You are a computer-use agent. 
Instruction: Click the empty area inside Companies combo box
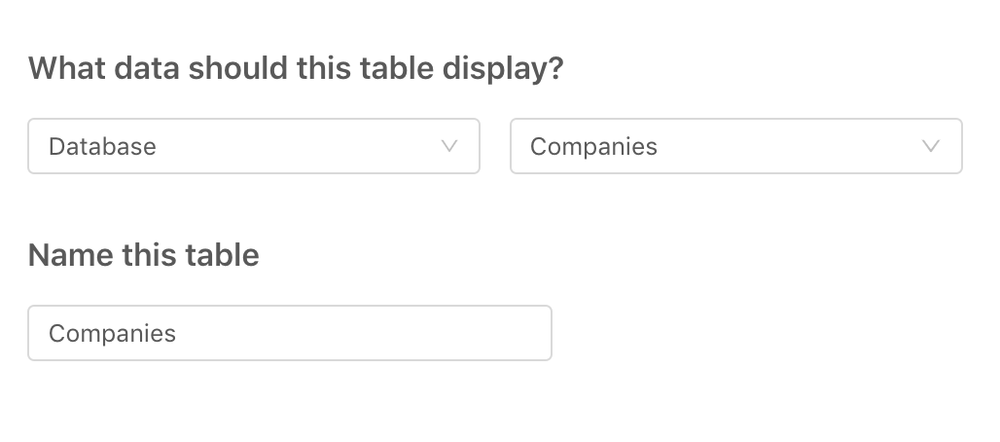click(790, 146)
